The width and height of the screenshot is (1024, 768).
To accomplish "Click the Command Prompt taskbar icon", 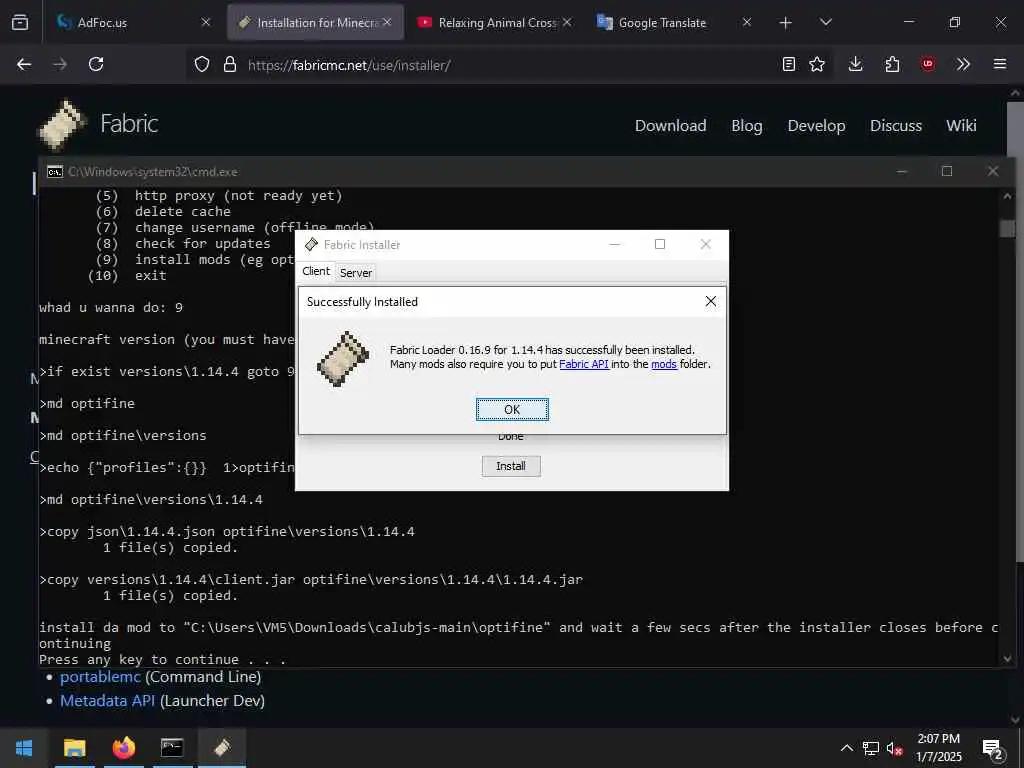I will coord(172,748).
